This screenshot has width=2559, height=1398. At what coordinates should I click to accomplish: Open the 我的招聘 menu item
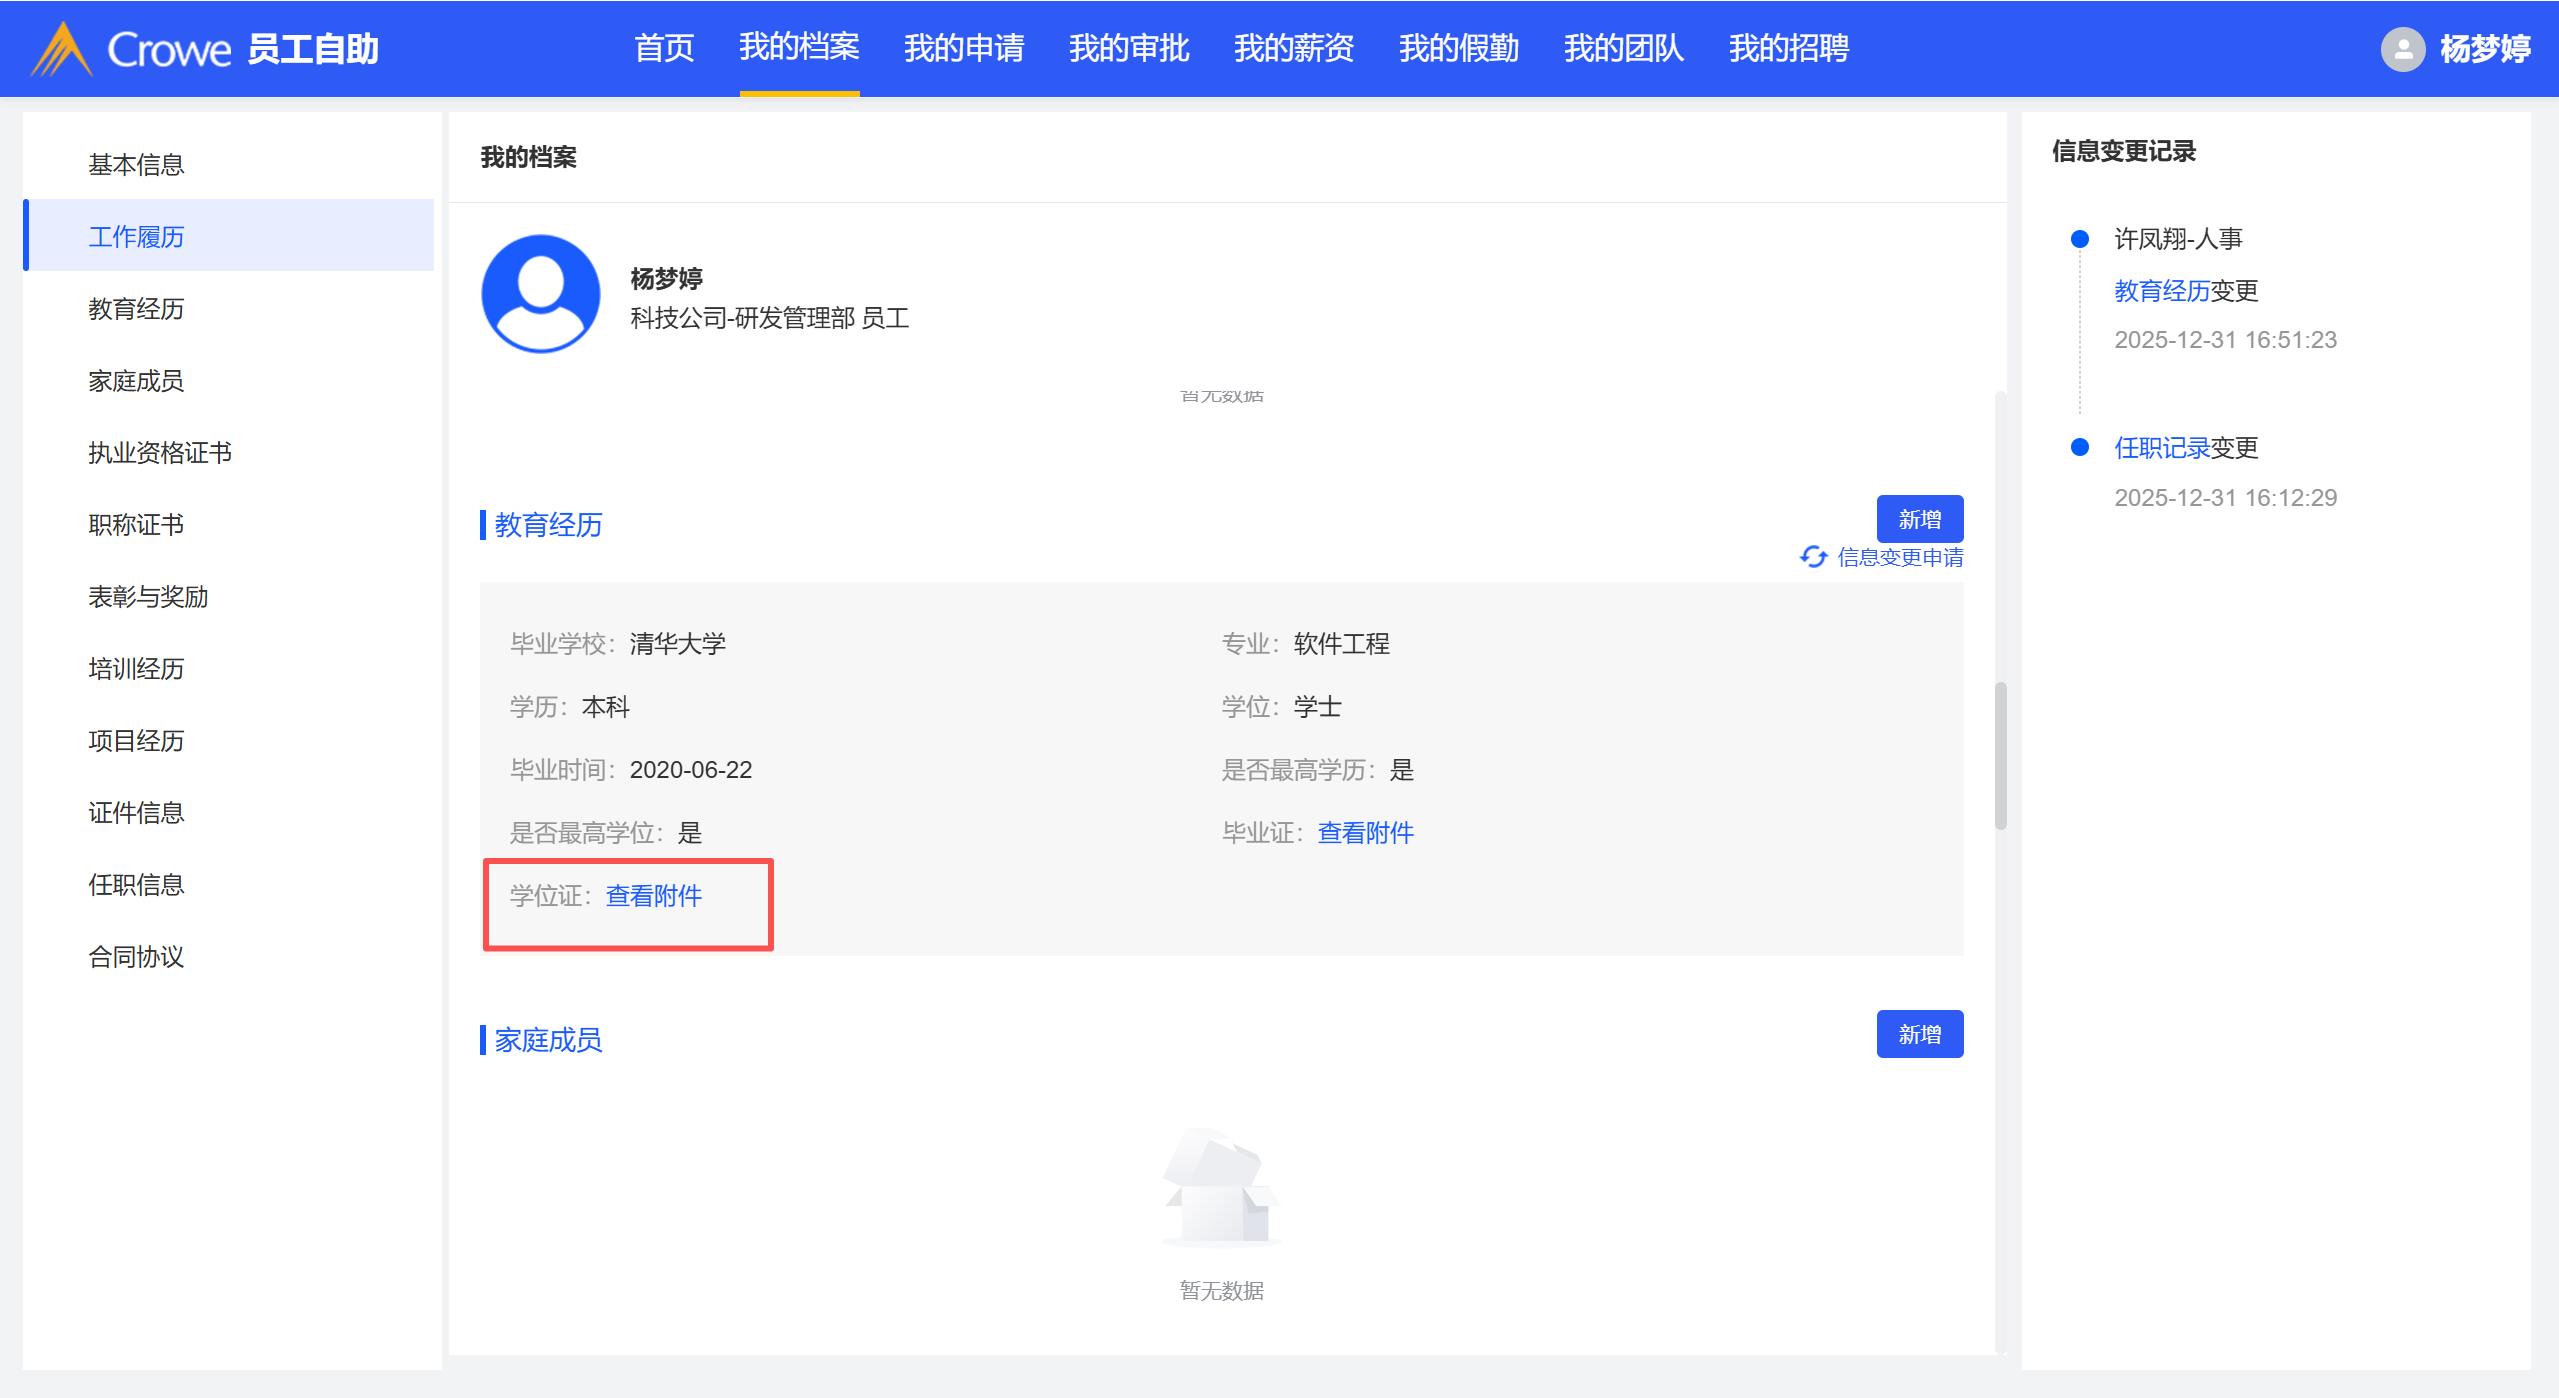[1788, 48]
